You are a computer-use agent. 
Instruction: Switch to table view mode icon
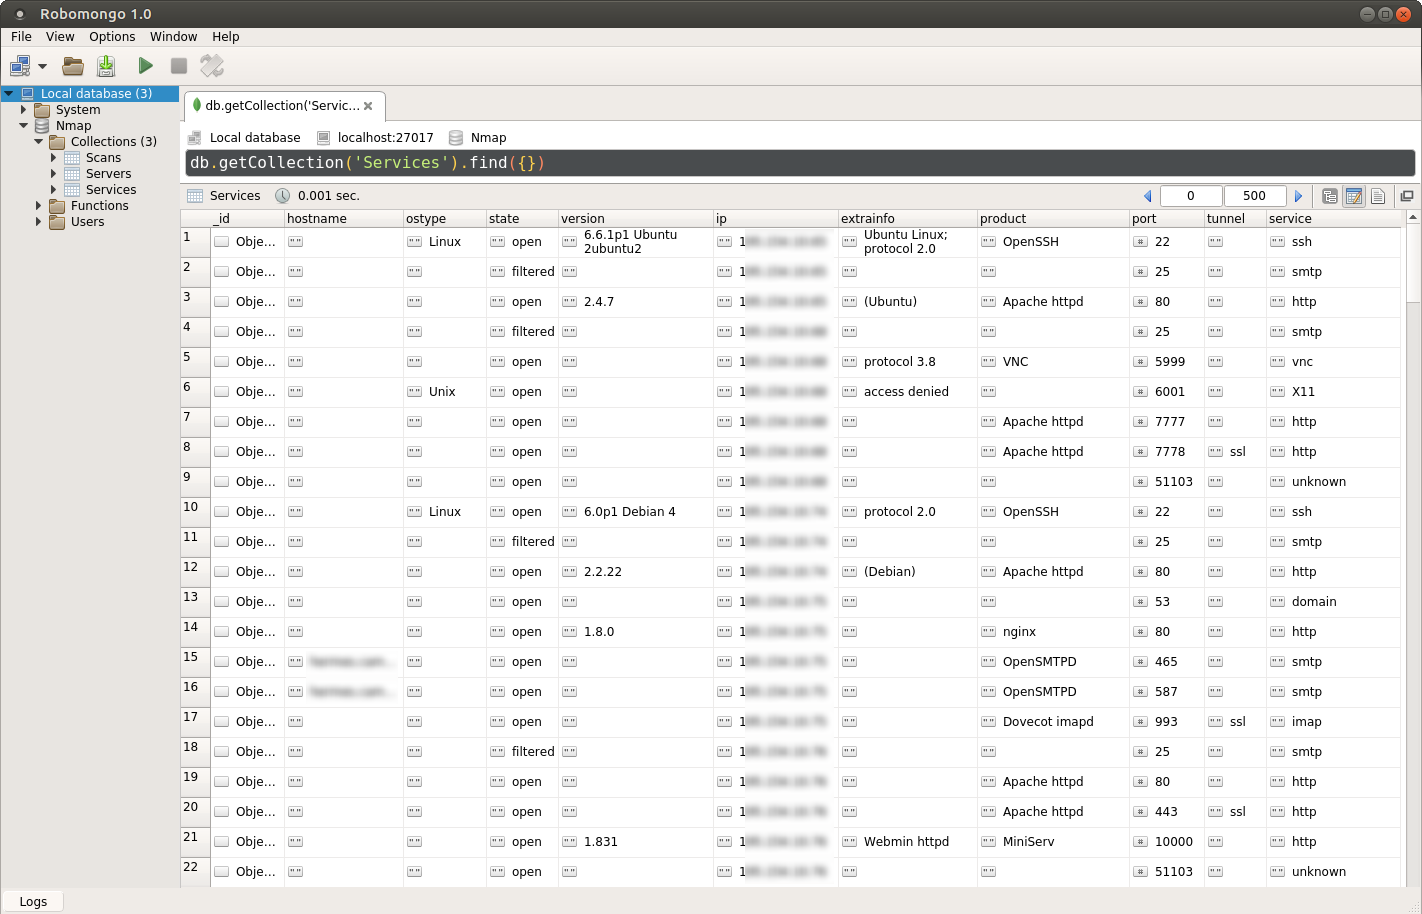[x=1354, y=196]
